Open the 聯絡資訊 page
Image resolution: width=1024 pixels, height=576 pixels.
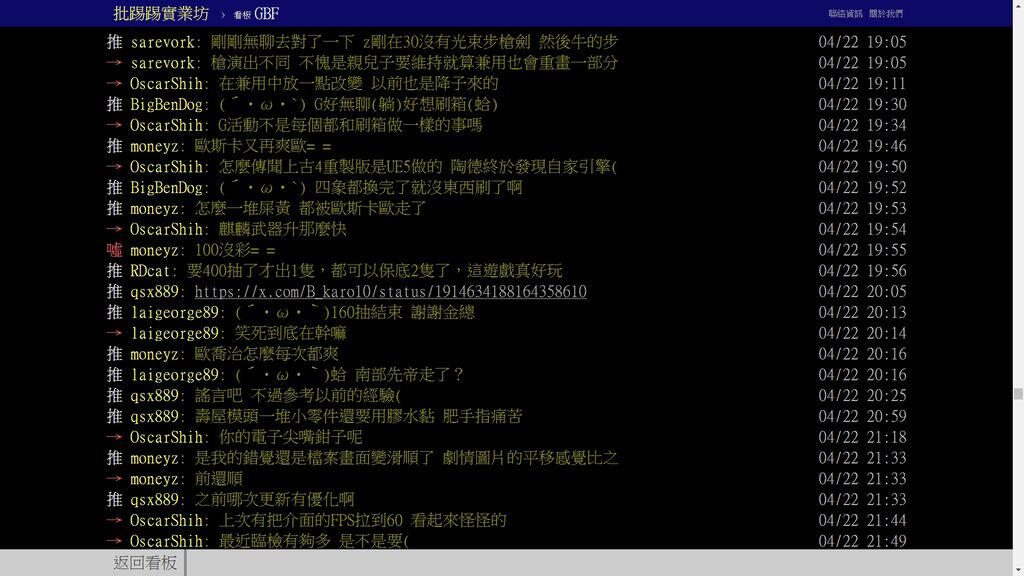[845, 14]
